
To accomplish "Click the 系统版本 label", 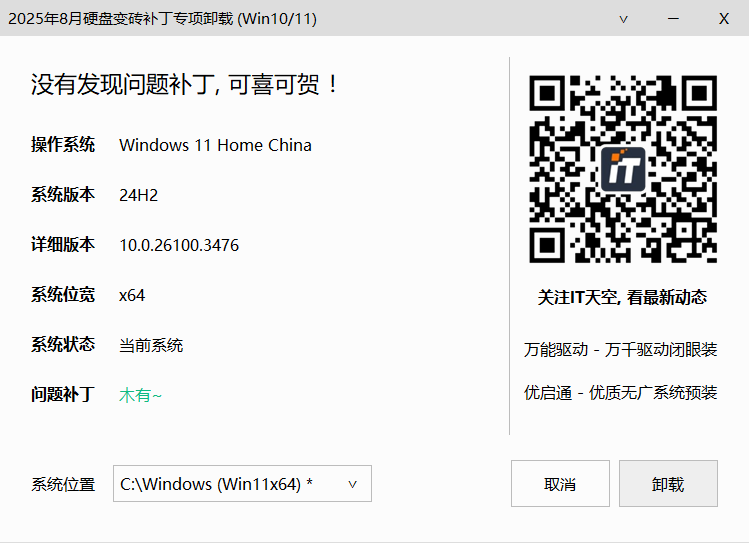I will [63, 195].
